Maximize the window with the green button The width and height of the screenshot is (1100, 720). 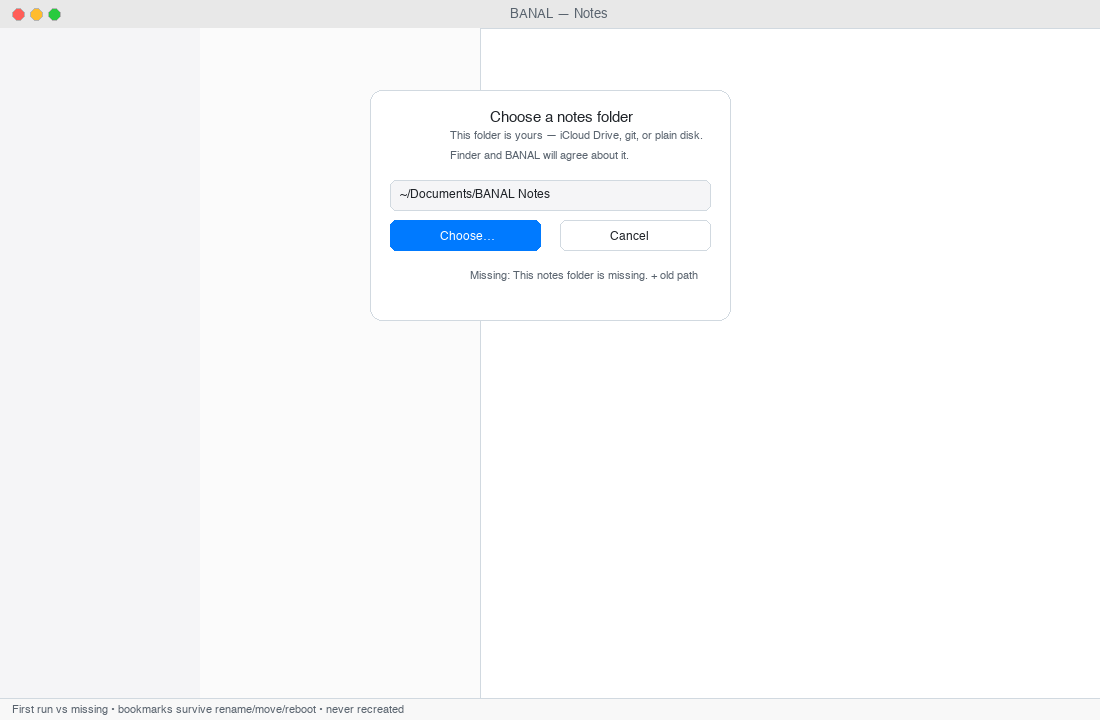[x=55, y=14]
